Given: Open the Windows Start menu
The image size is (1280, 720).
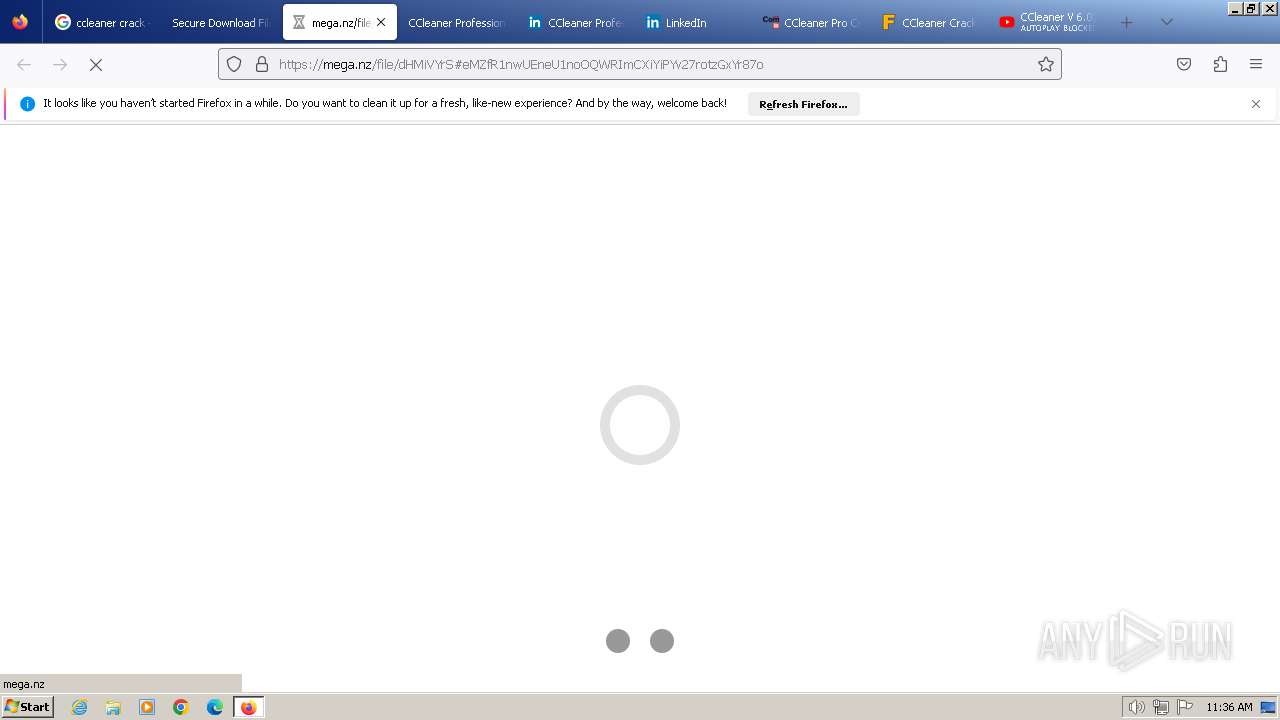Looking at the screenshot, I should click(27, 707).
